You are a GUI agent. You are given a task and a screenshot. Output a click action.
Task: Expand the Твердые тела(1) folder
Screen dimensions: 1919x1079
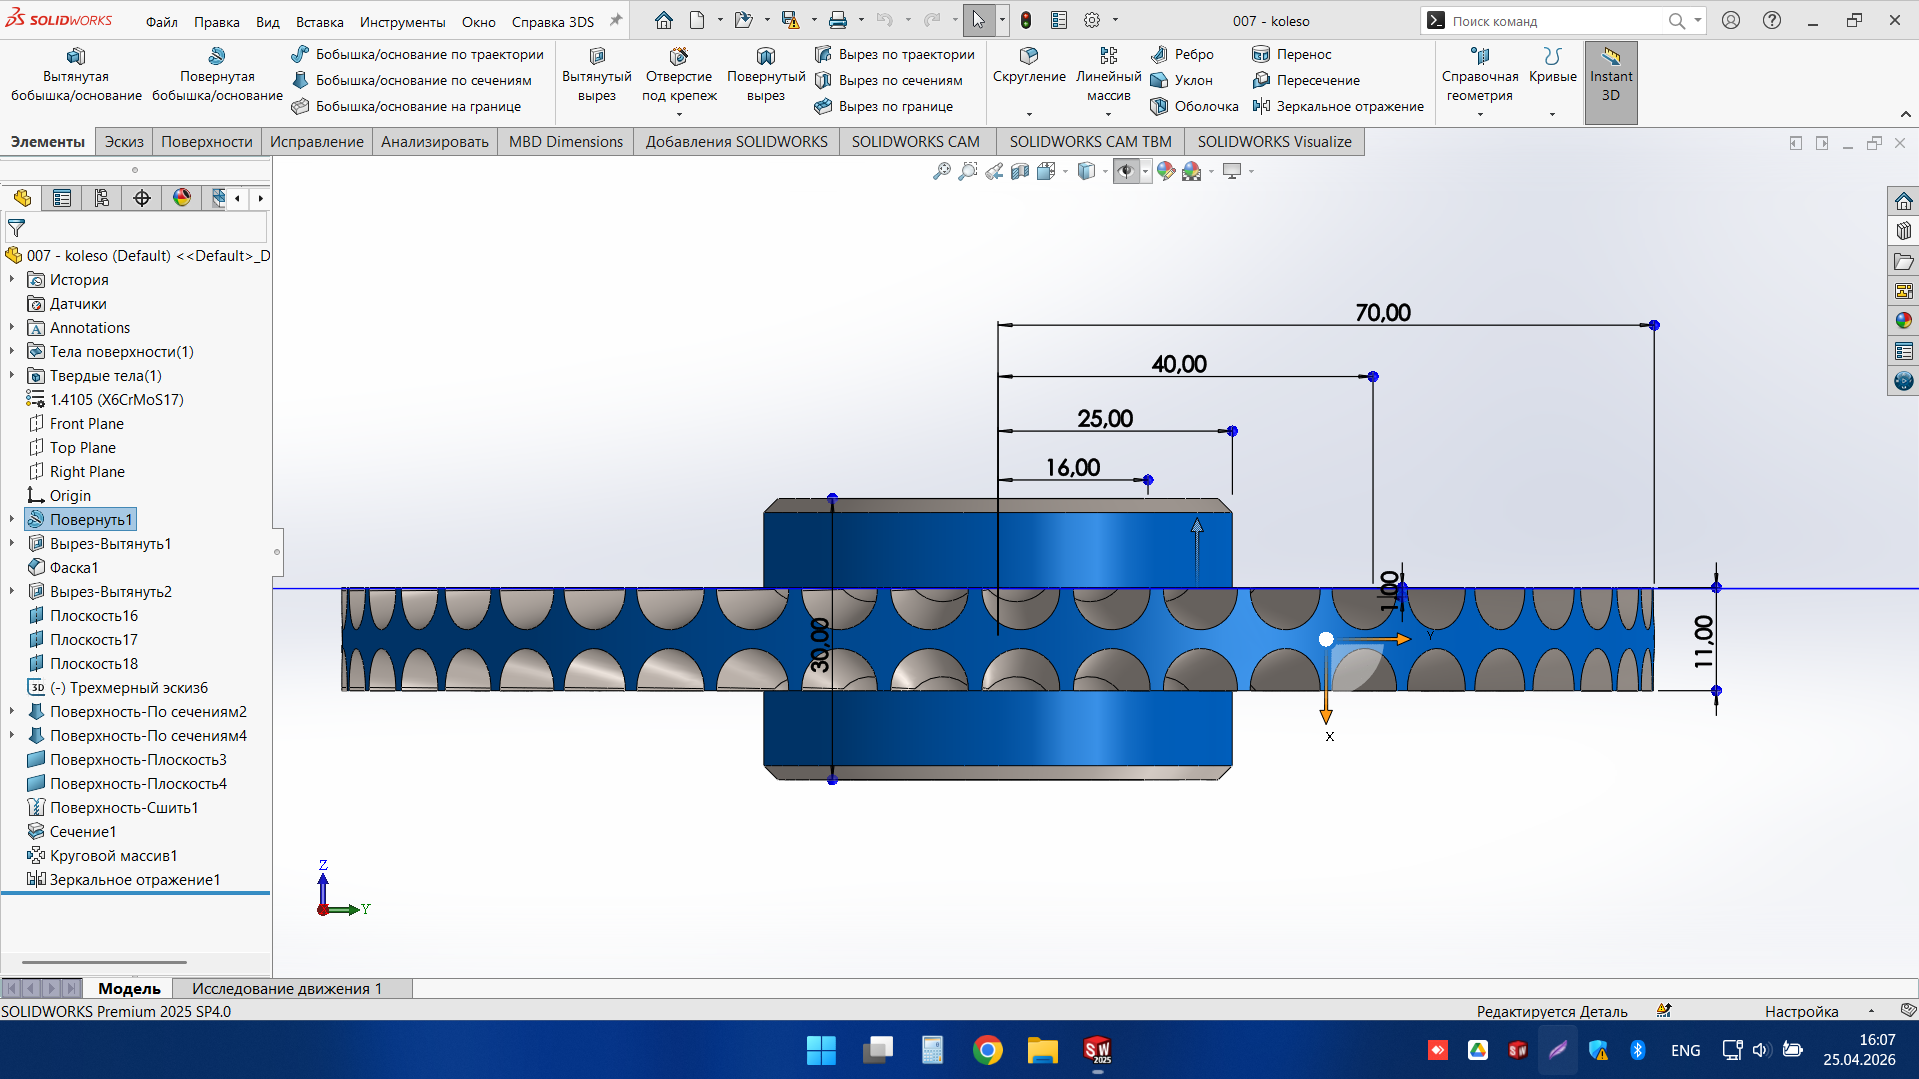pos(12,376)
